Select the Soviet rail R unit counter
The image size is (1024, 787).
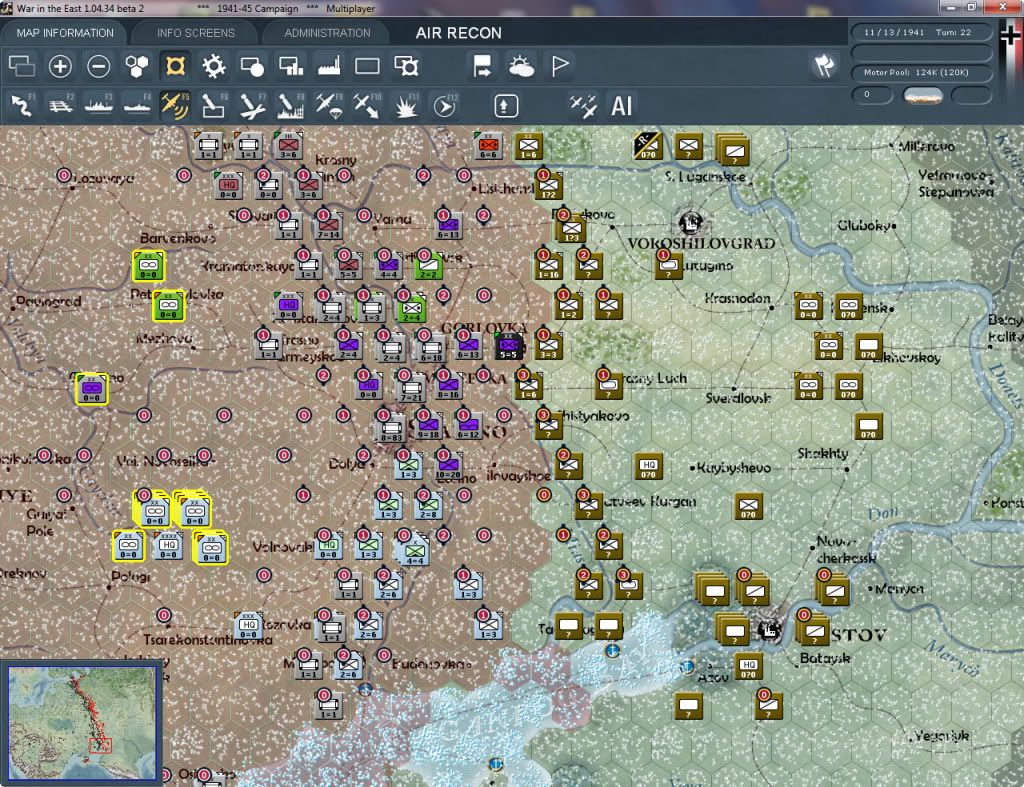click(x=648, y=146)
